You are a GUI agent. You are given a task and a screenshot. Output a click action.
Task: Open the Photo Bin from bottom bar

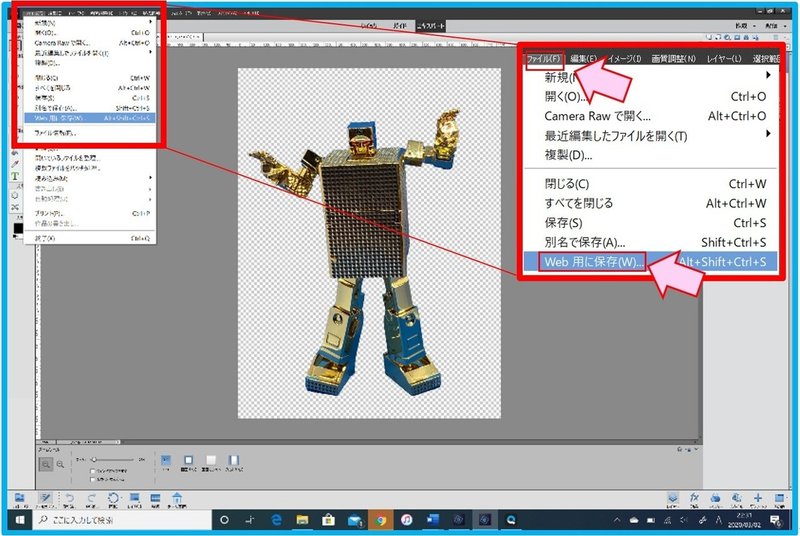point(20,500)
